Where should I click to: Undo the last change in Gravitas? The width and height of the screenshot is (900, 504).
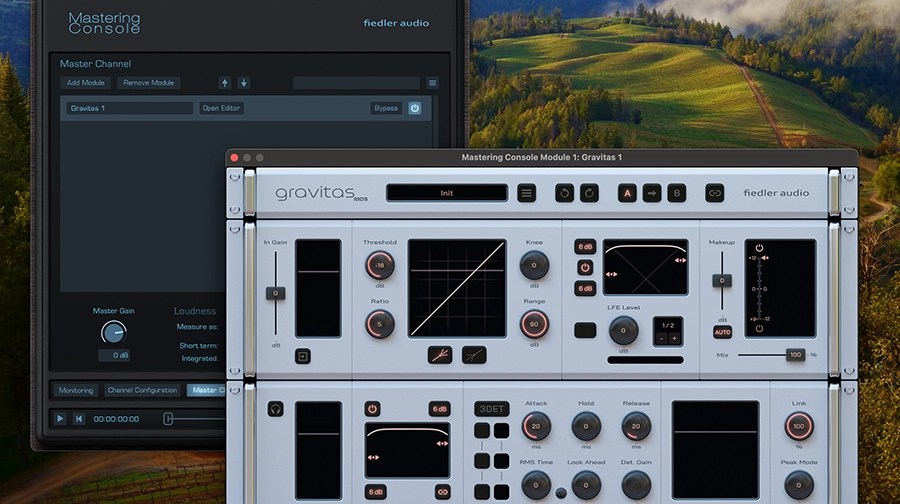pyautogui.click(x=564, y=193)
